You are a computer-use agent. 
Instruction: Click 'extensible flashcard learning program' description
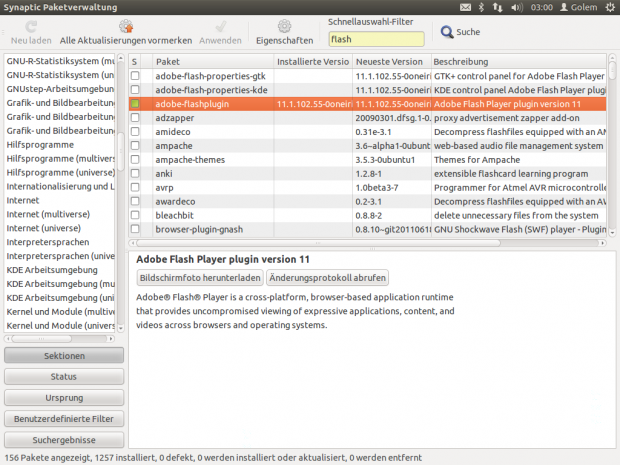coord(511,174)
